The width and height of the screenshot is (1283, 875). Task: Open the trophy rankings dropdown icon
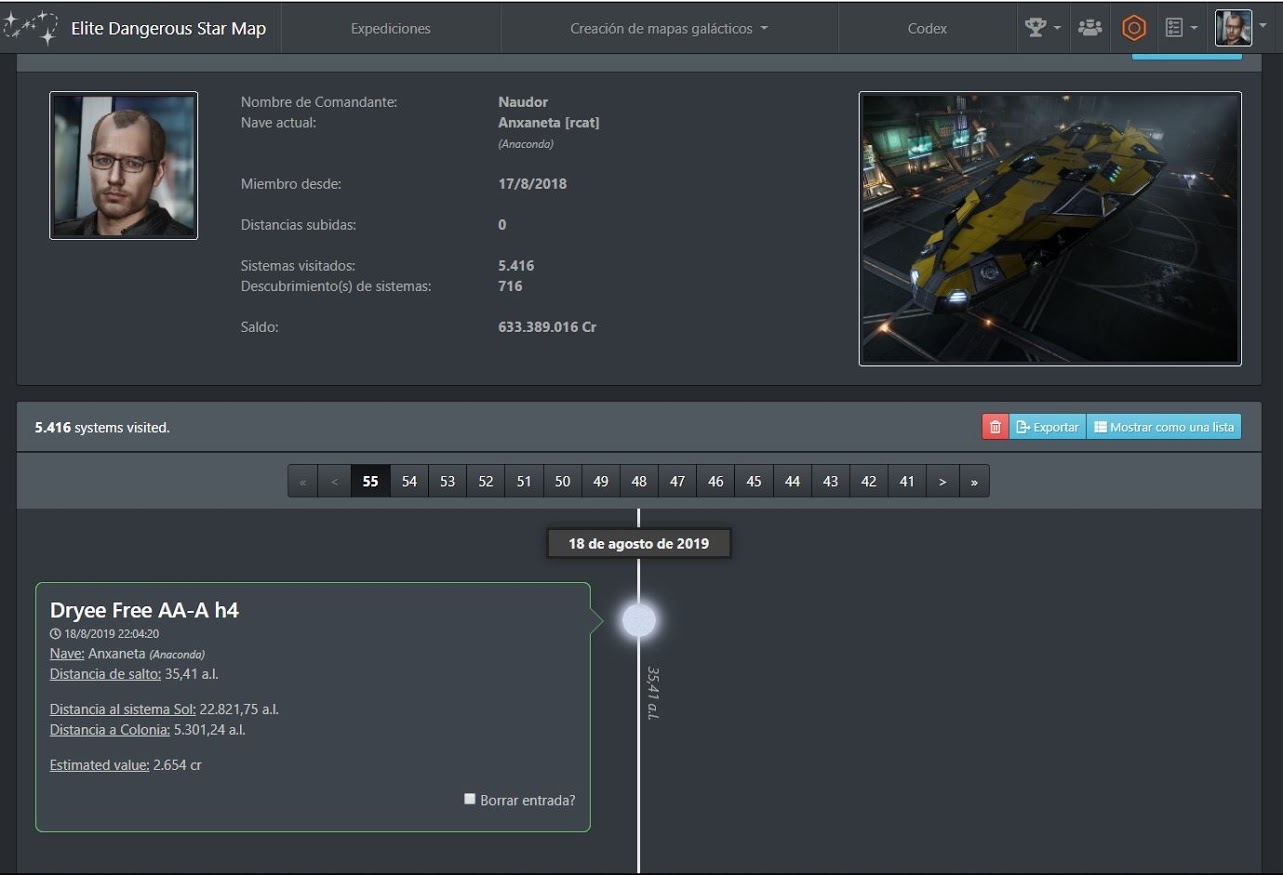click(x=1043, y=28)
